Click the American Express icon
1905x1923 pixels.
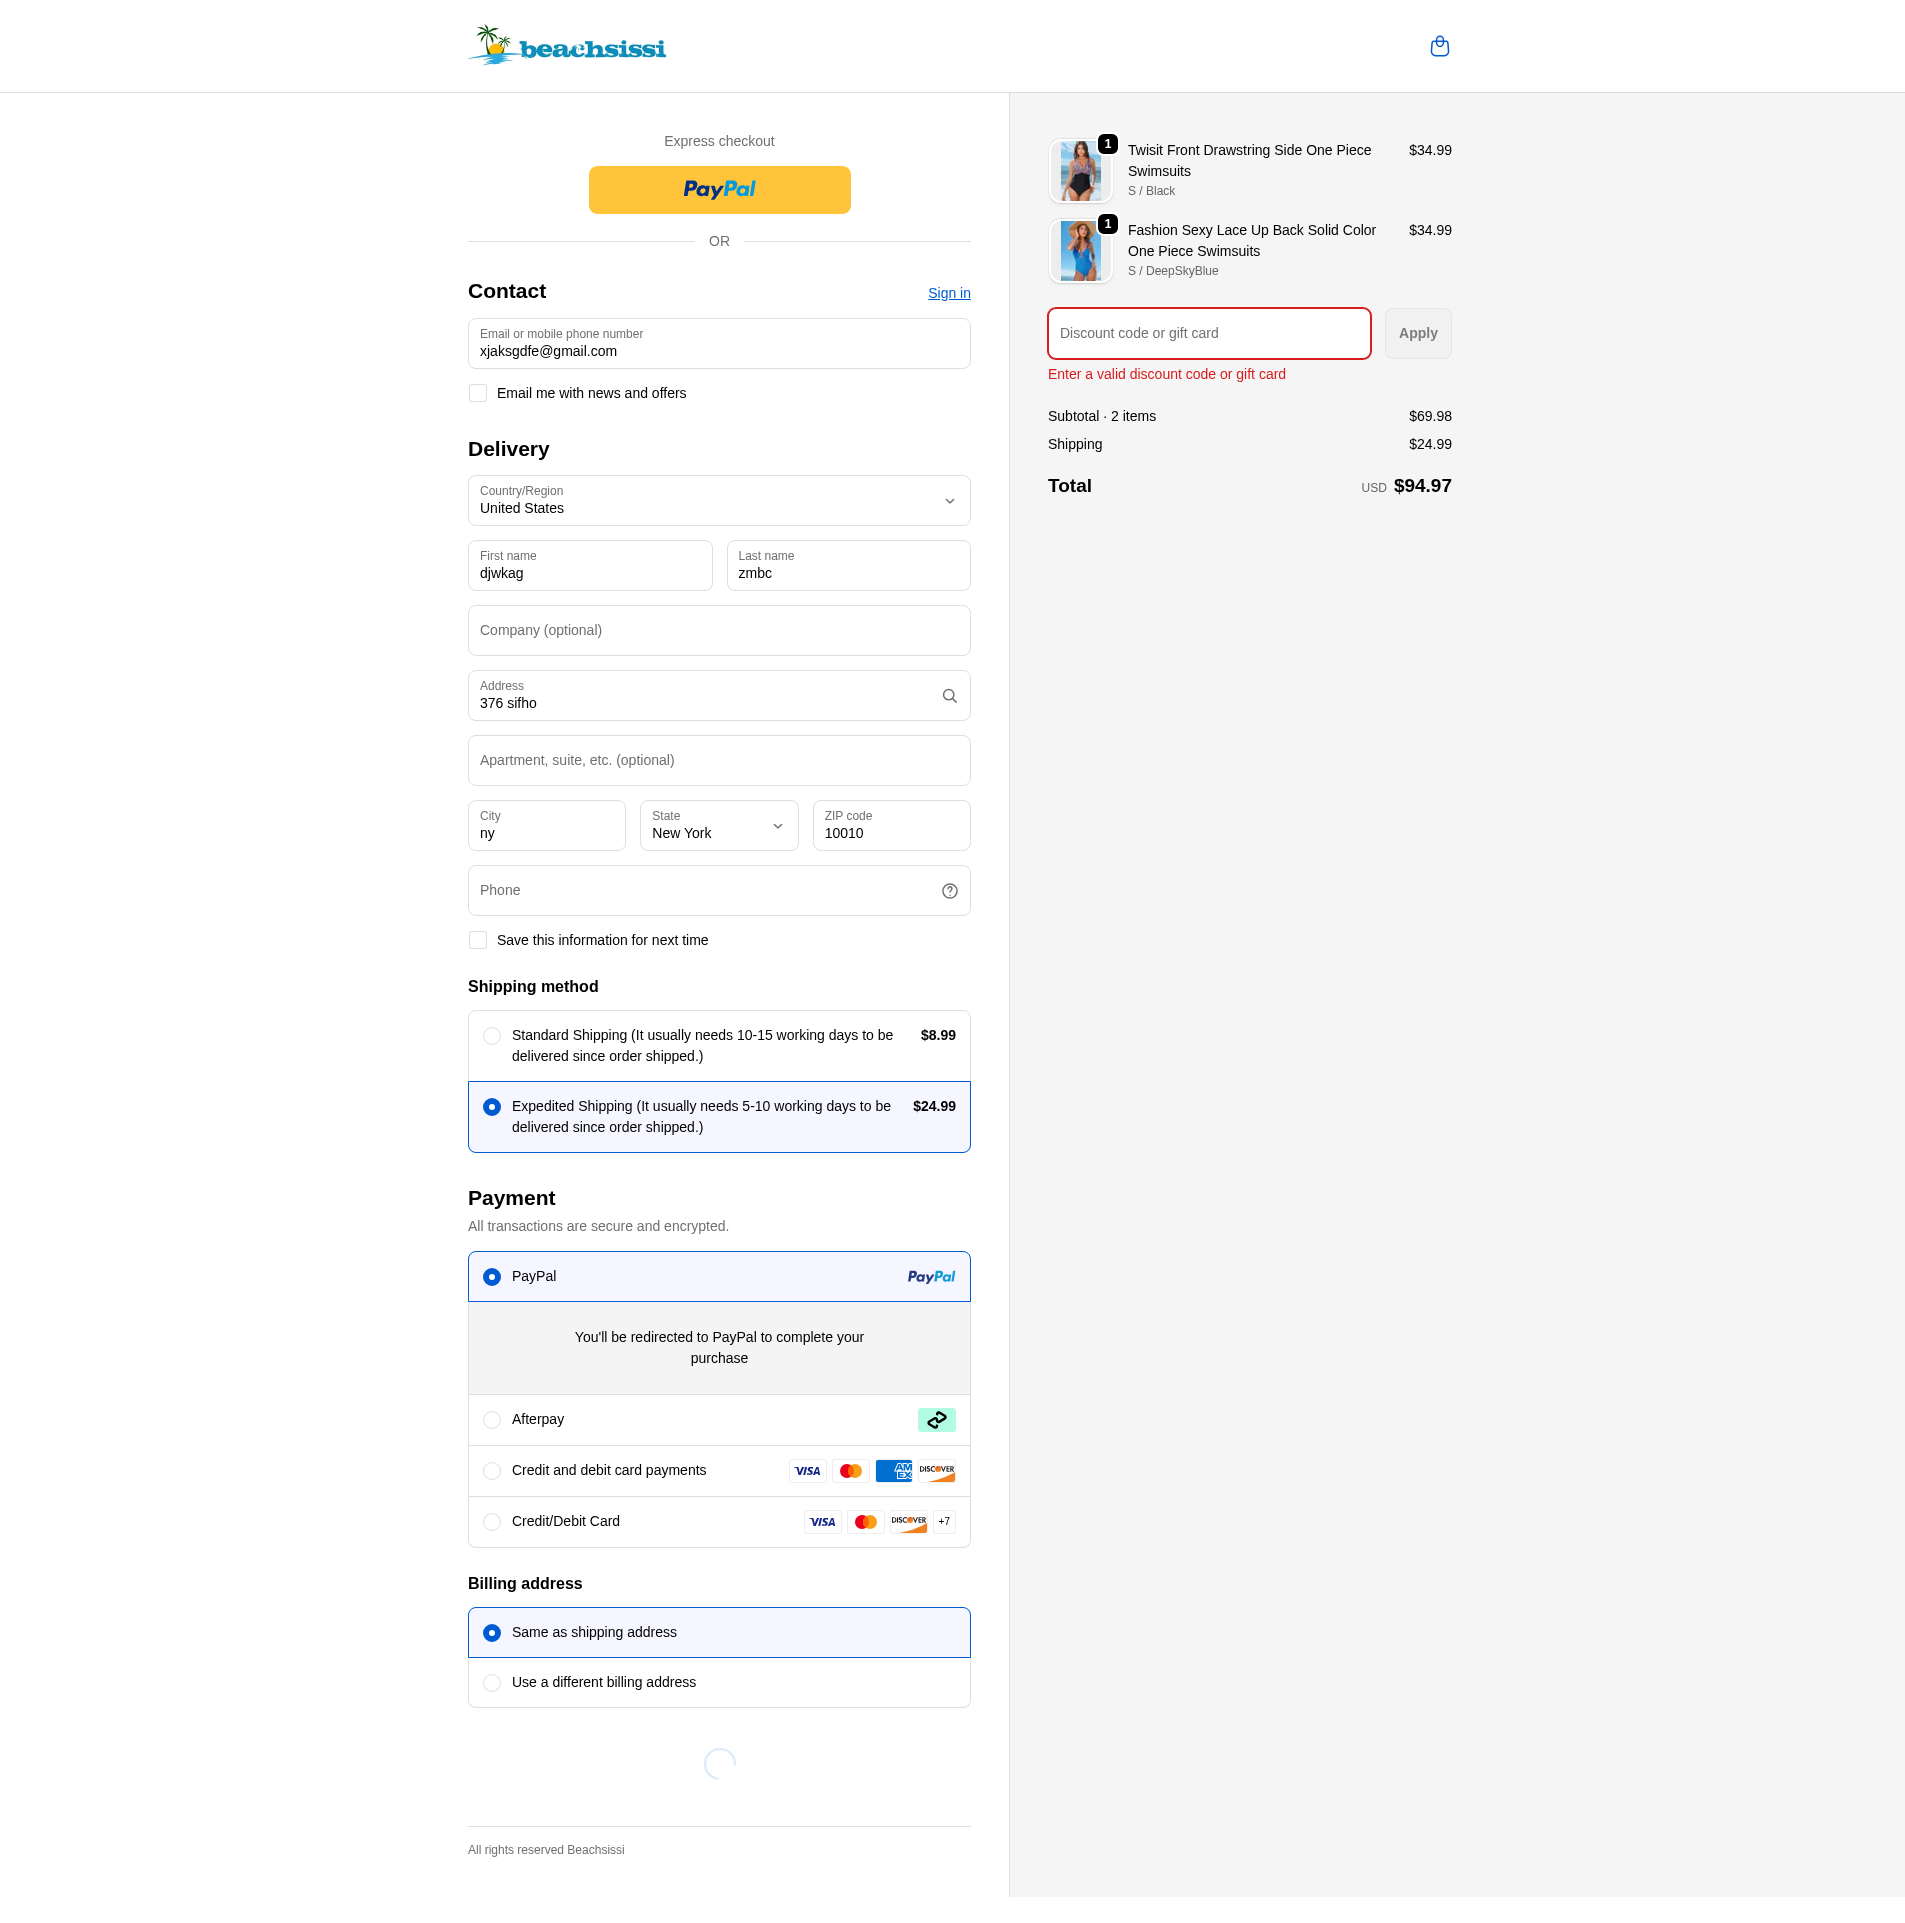[x=894, y=1470]
